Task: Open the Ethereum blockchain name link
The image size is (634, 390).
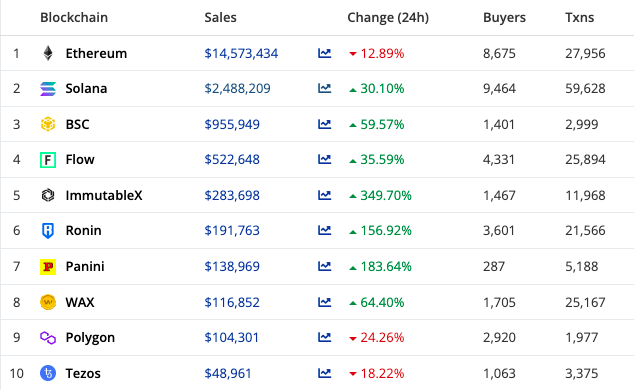Action: (96, 53)
